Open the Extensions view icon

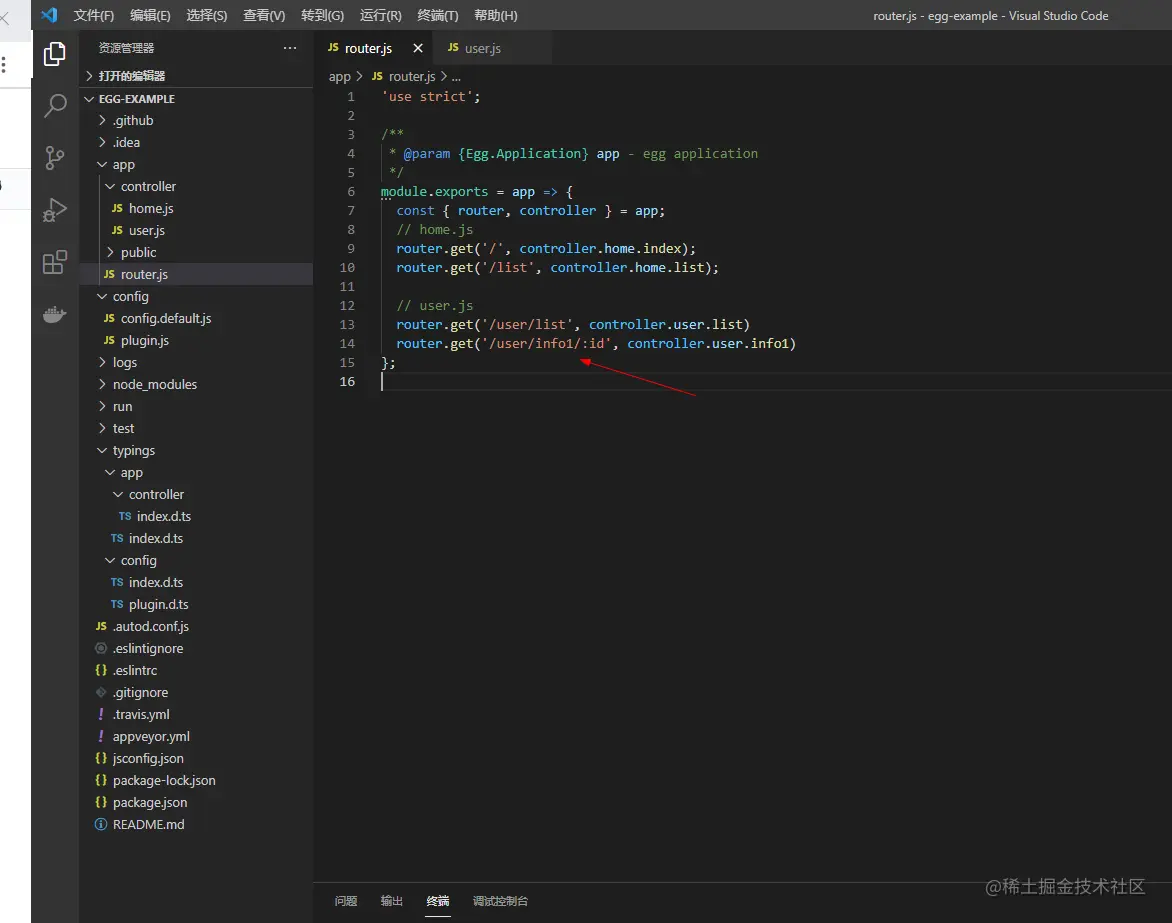pyautogui.click(x=55, y=262)
